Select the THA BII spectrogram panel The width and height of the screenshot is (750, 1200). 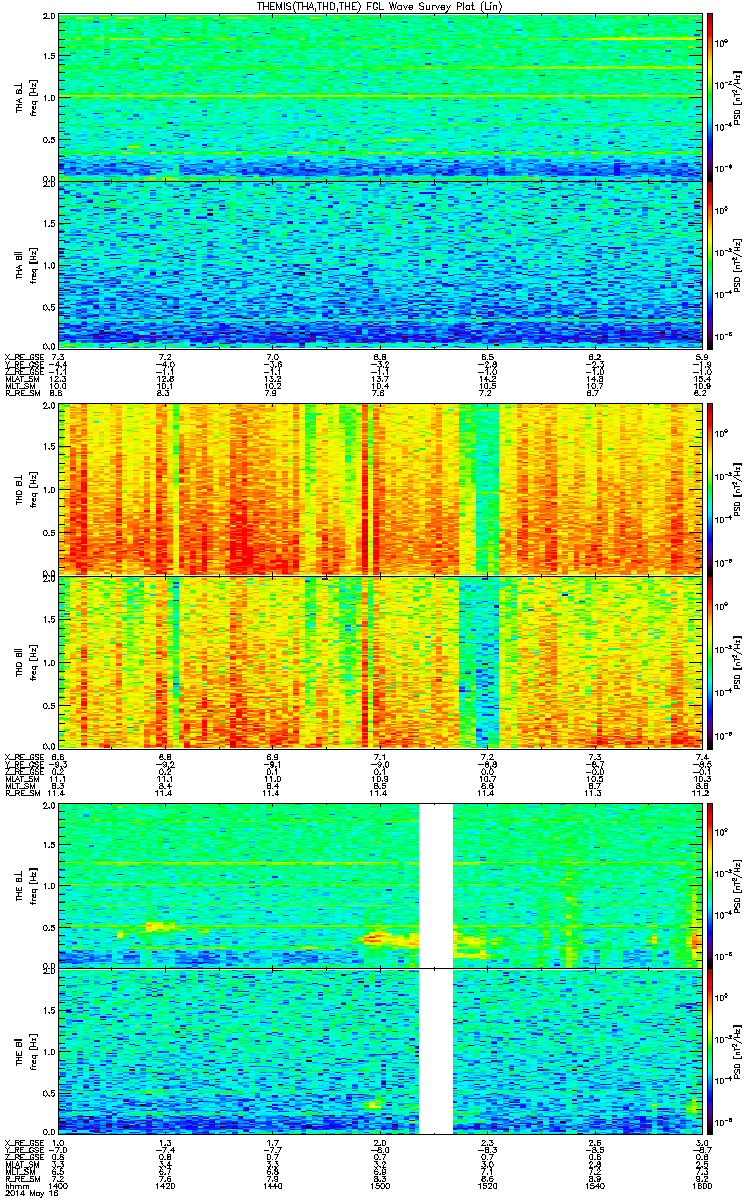[x=380, y=264]
